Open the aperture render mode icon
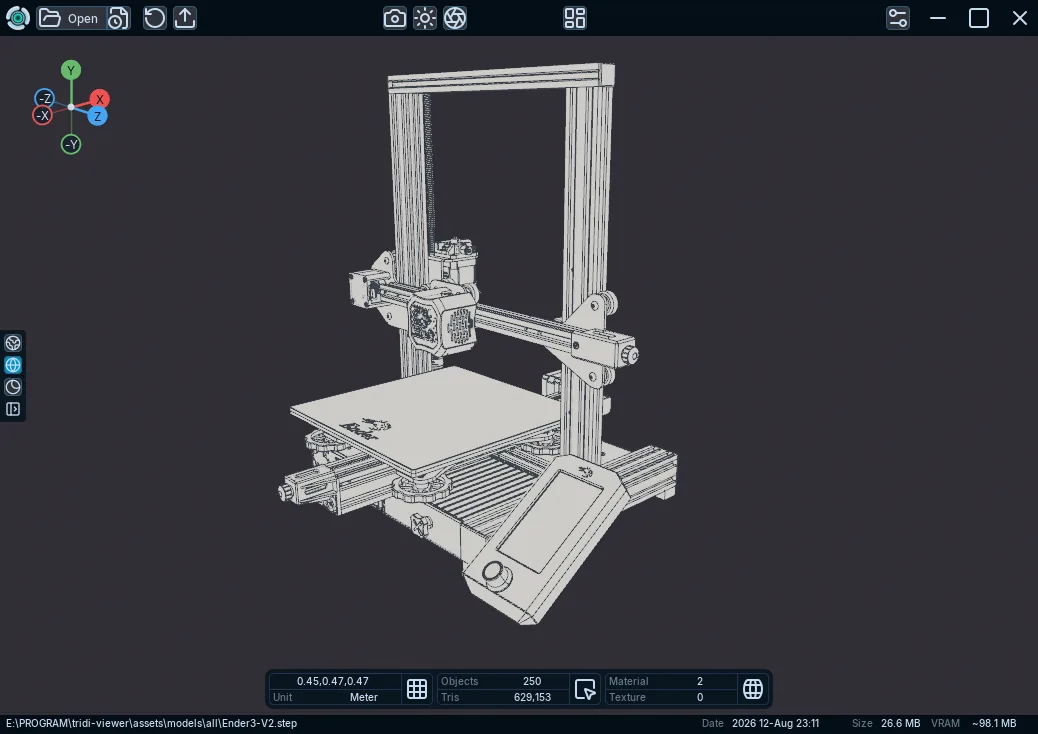Image resolution: width=1038 pixels, height=734 pixels. coord(455,18)
